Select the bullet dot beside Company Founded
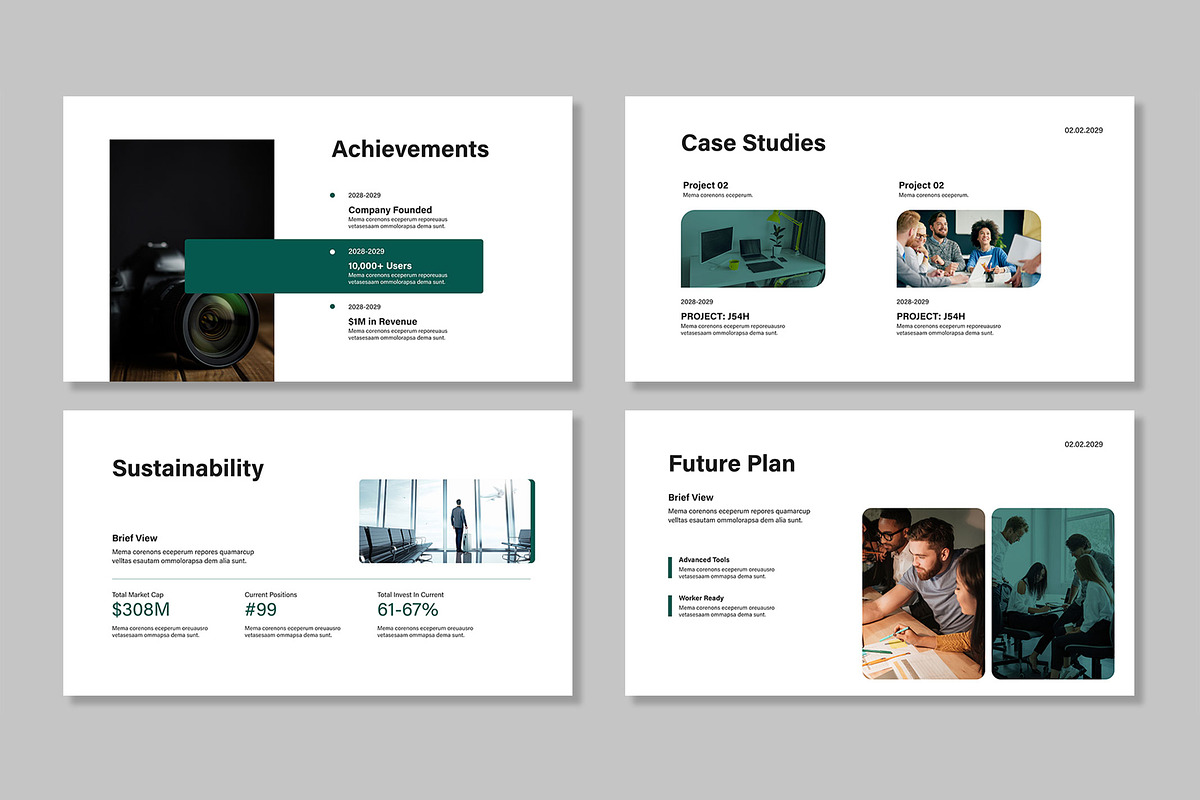 tap(332, 195)
